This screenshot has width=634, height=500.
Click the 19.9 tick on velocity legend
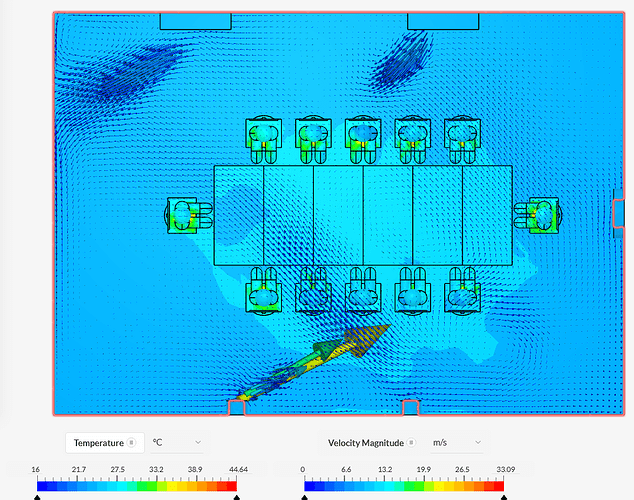[424, 469]
